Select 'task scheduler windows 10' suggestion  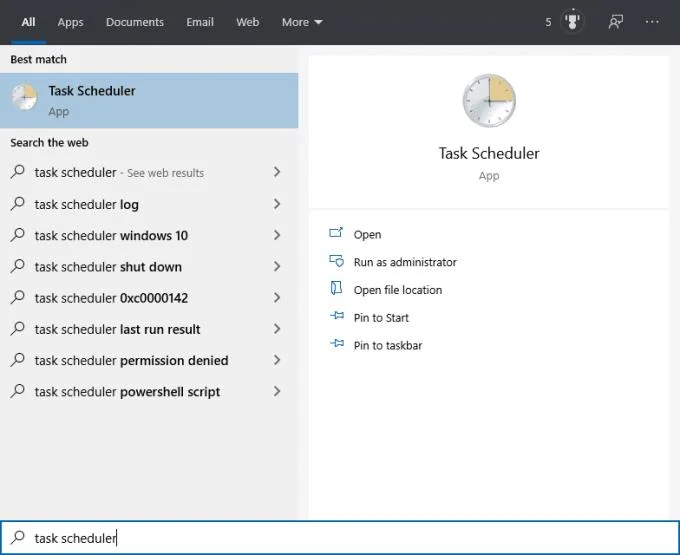point(149,235)
